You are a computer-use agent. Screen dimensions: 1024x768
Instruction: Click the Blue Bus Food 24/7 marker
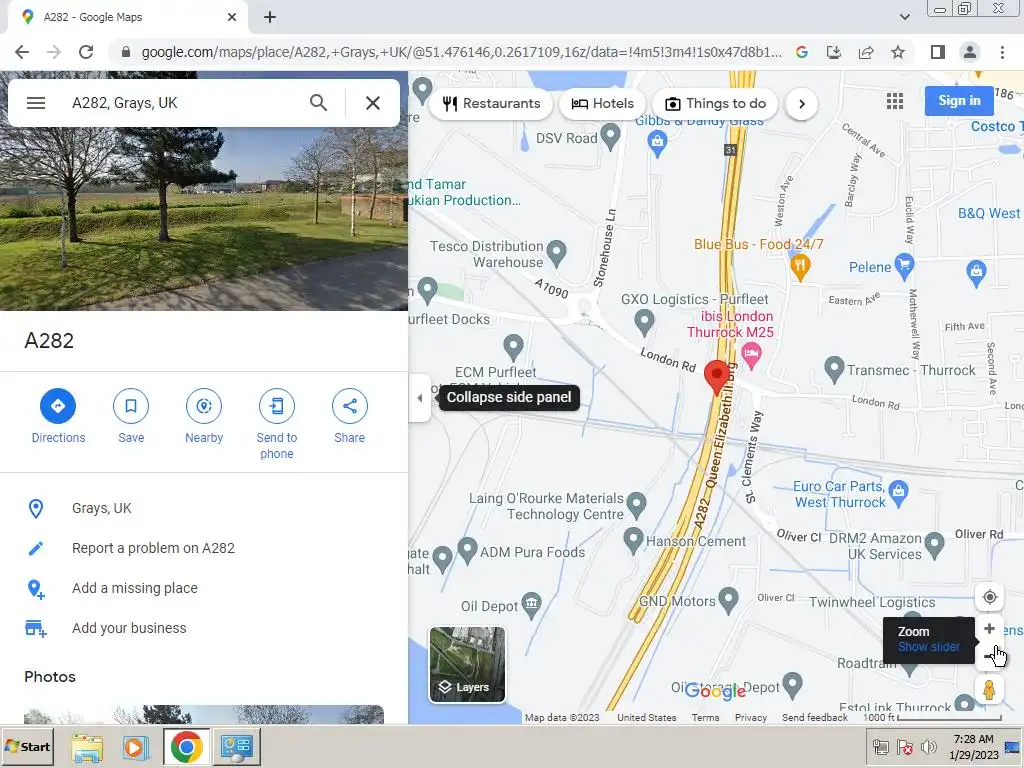click(x=800, y=266)
